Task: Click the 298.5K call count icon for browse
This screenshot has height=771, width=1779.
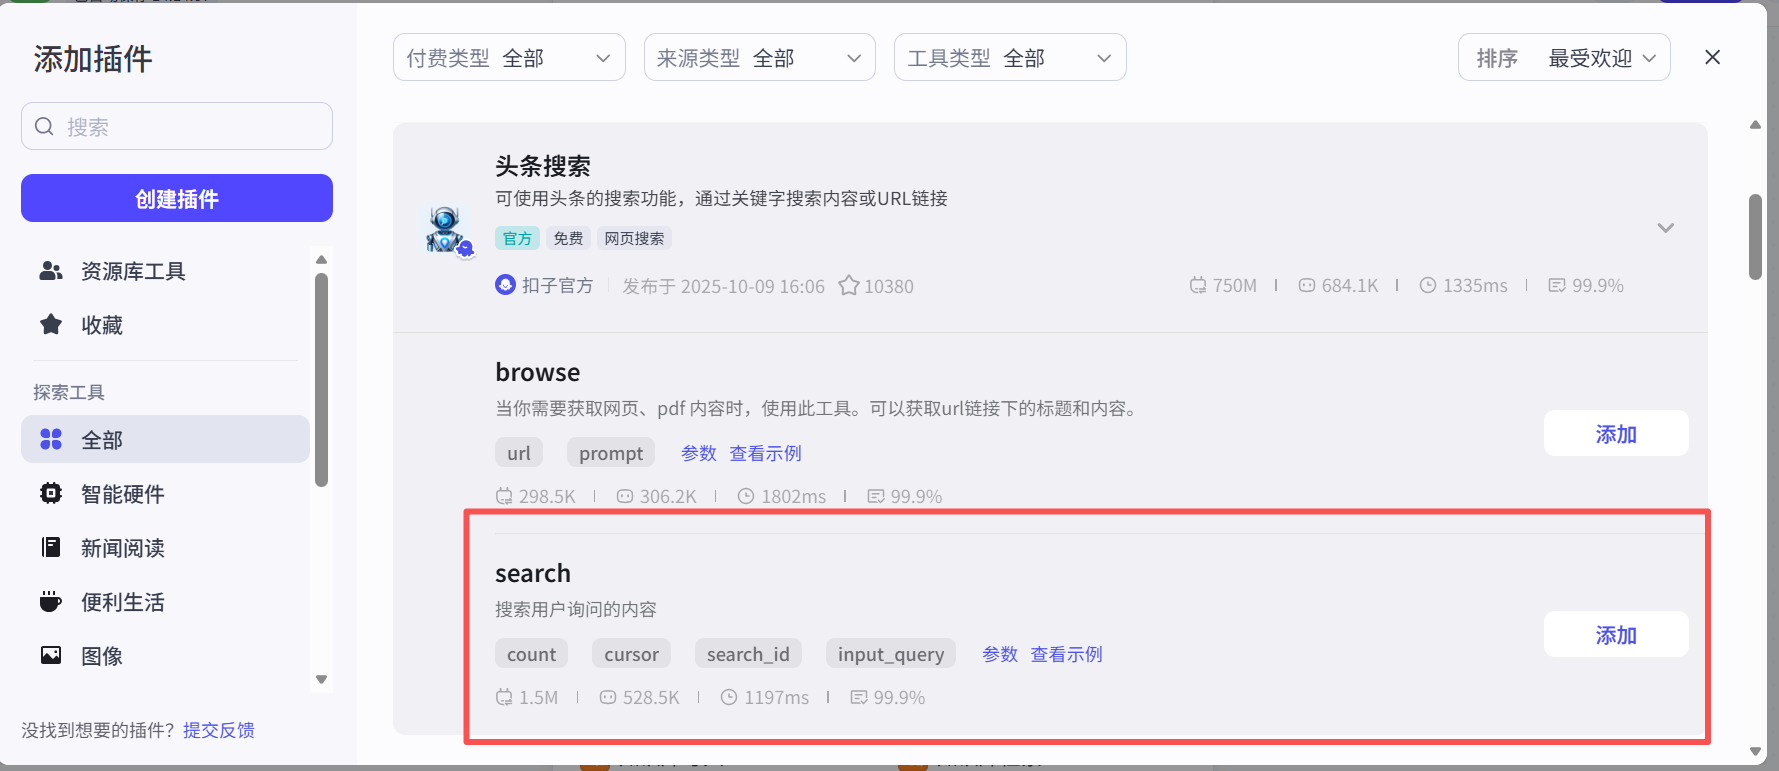Action: coord(505,496)
